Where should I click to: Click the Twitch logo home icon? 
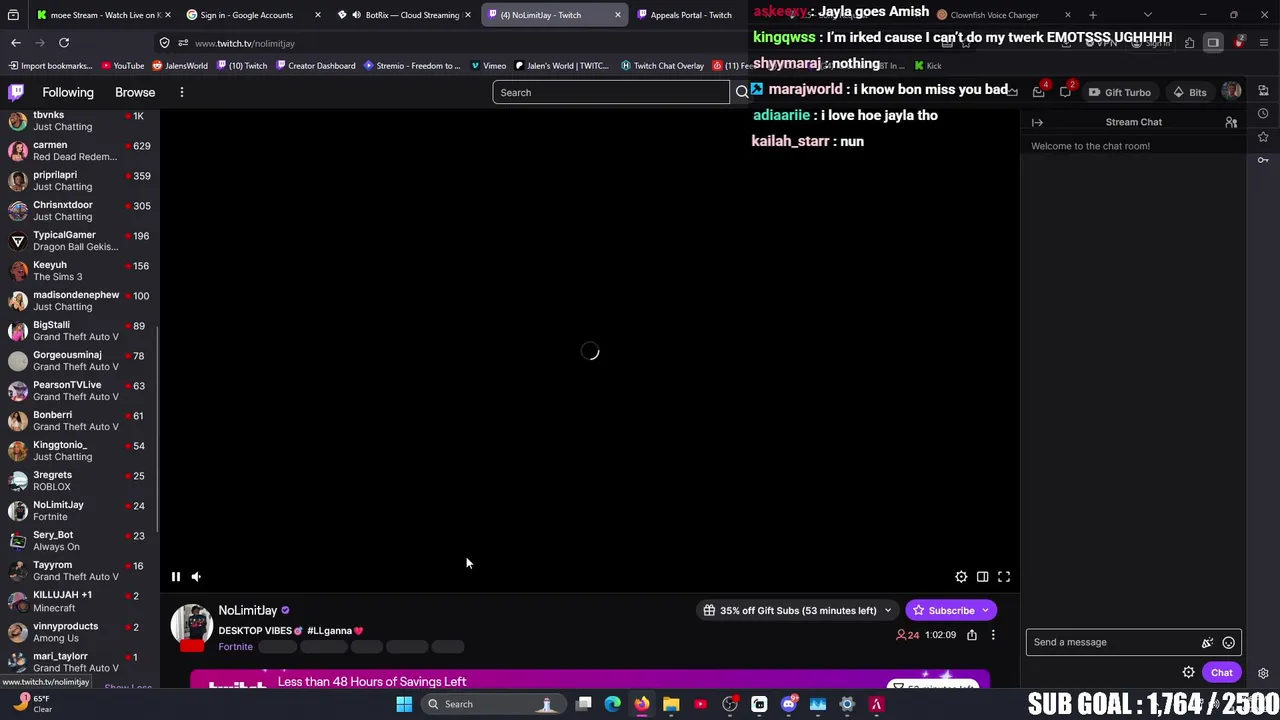click(x=16, y=92)
